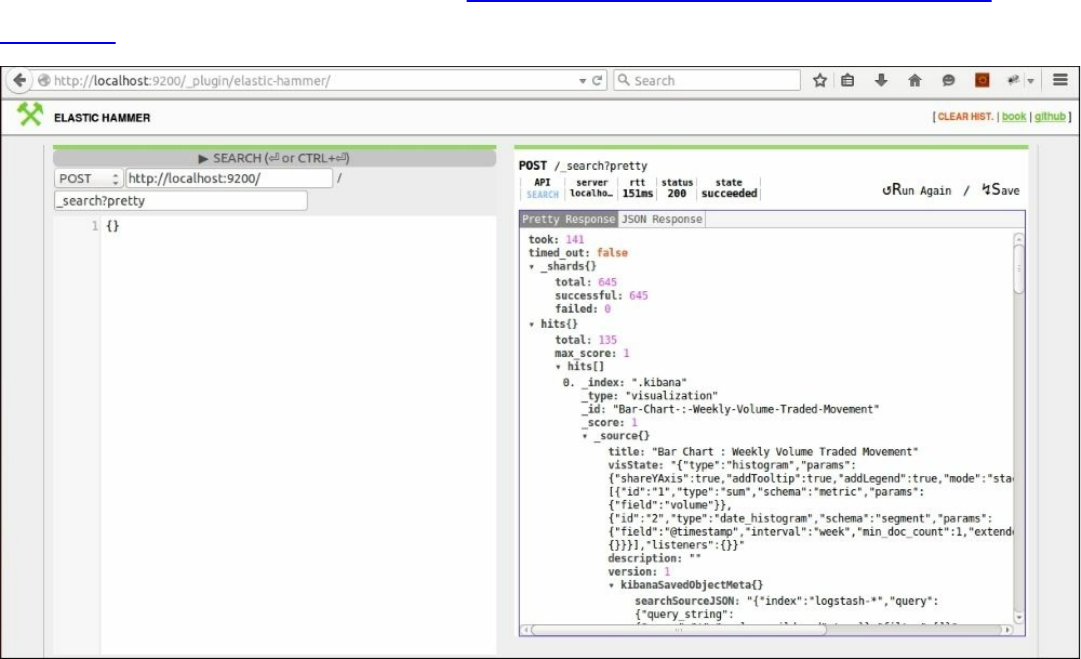Click the _search?pretty endpoint input field
Viewport: 1081px width, 659px height.
click(x=180, y=201)
